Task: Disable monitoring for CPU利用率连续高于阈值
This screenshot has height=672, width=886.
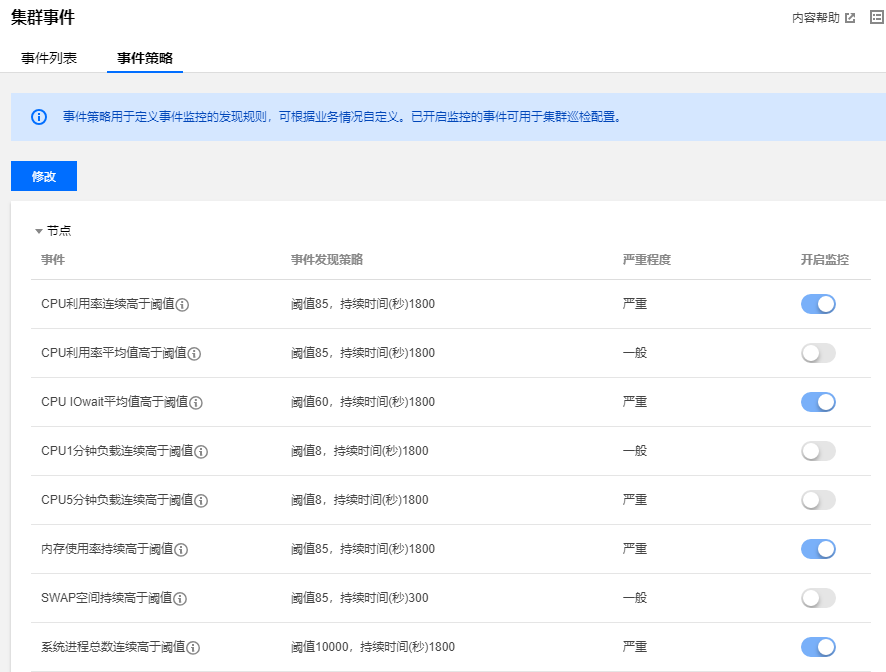Action: [818, 304]
